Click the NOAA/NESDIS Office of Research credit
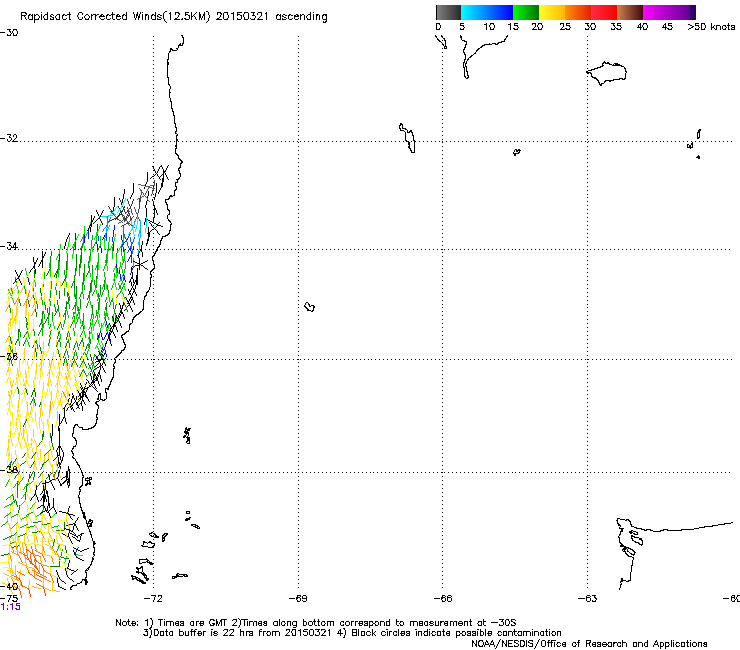The height and width of the screenshot is (650, 740). click(589, 644)
